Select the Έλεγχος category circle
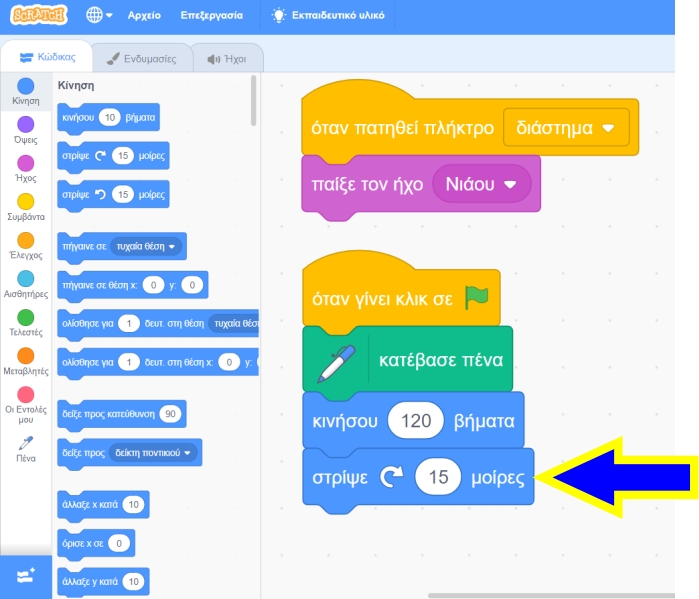699x599 pixels. (x=25, y=241)
